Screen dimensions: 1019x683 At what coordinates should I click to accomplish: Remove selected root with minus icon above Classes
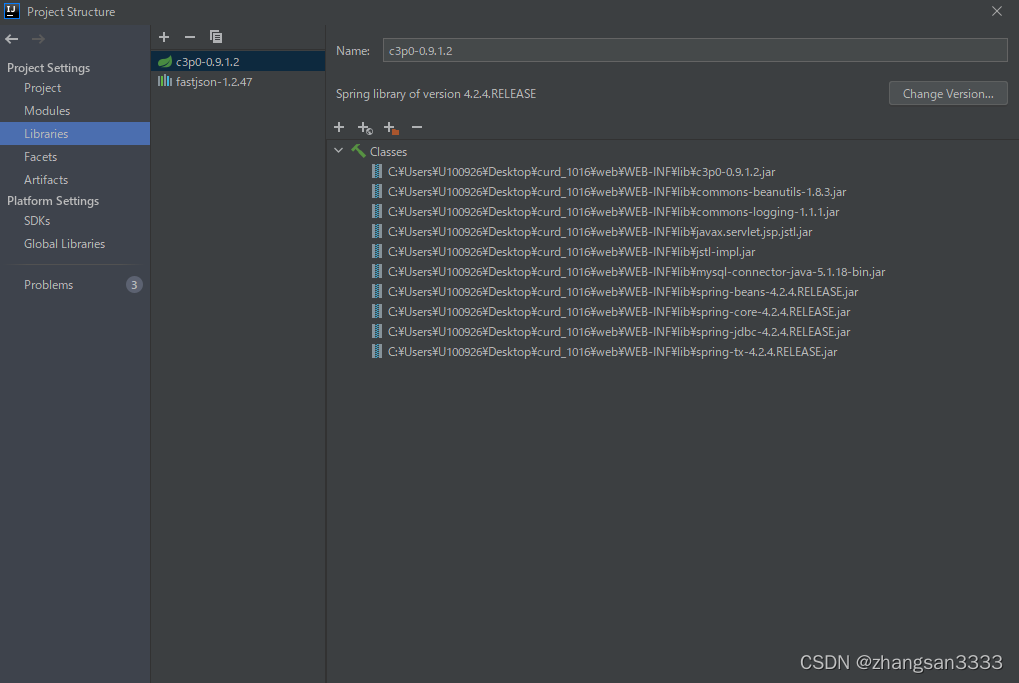417,127
